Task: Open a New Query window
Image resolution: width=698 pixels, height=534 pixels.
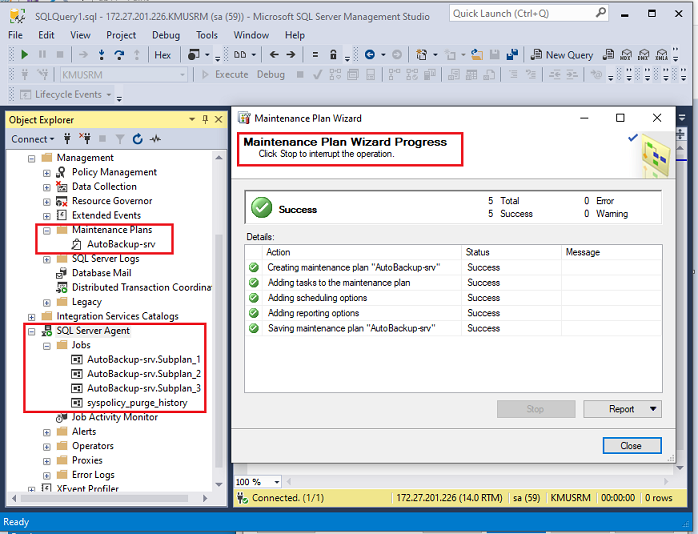Action: coord(562,55)
